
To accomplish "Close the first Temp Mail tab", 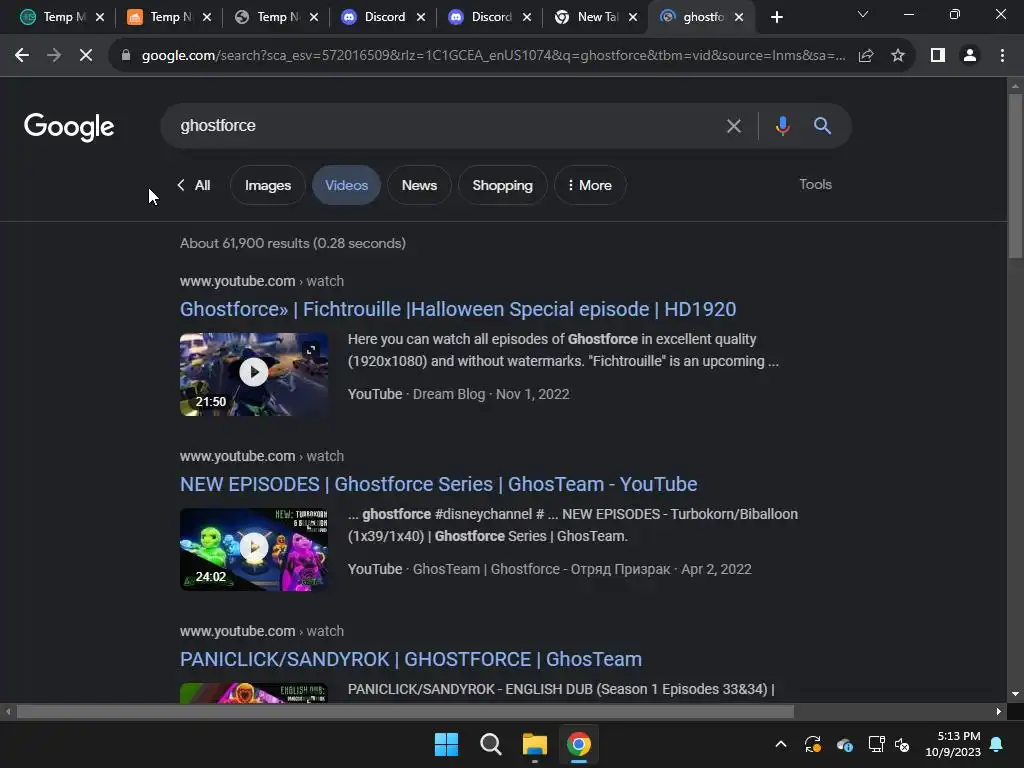I will point(100,17).
